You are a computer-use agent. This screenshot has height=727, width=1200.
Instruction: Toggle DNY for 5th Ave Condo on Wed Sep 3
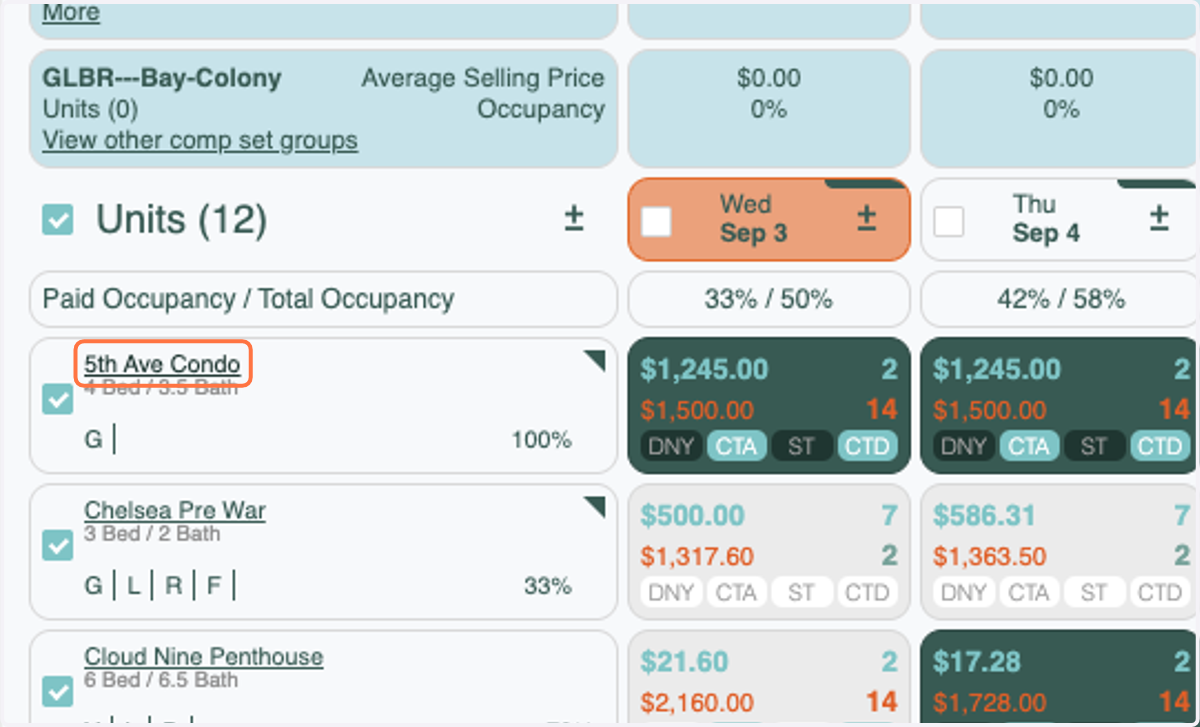[x=671, y=446]
